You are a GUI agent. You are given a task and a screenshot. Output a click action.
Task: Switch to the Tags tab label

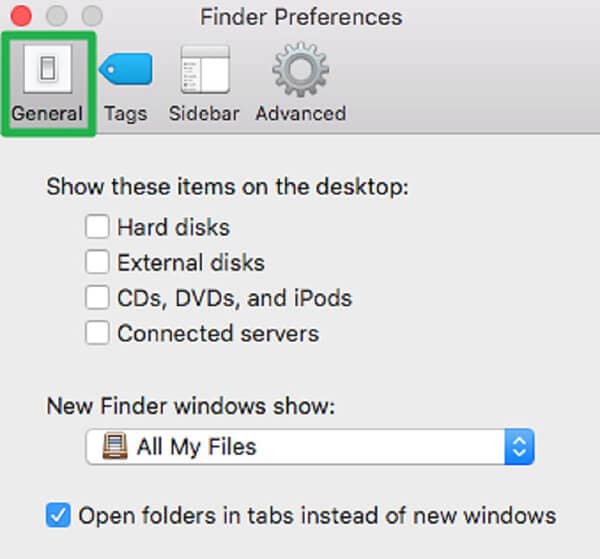click(126, 113)
